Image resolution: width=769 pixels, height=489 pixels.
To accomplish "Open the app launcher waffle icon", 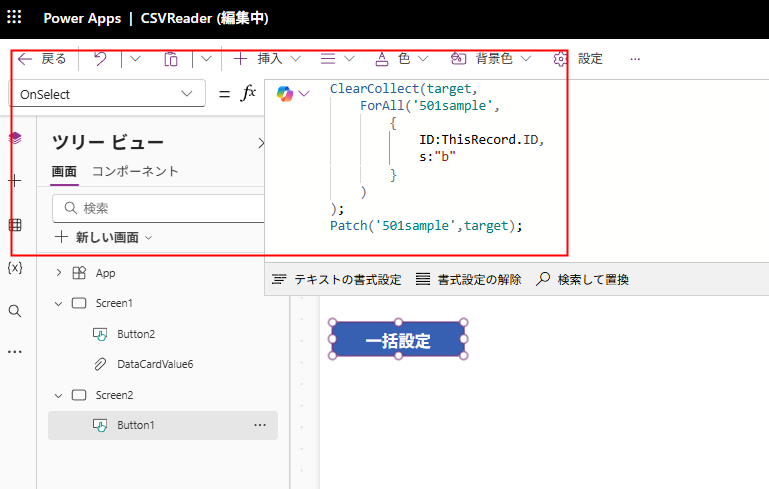I will [14, 18].
